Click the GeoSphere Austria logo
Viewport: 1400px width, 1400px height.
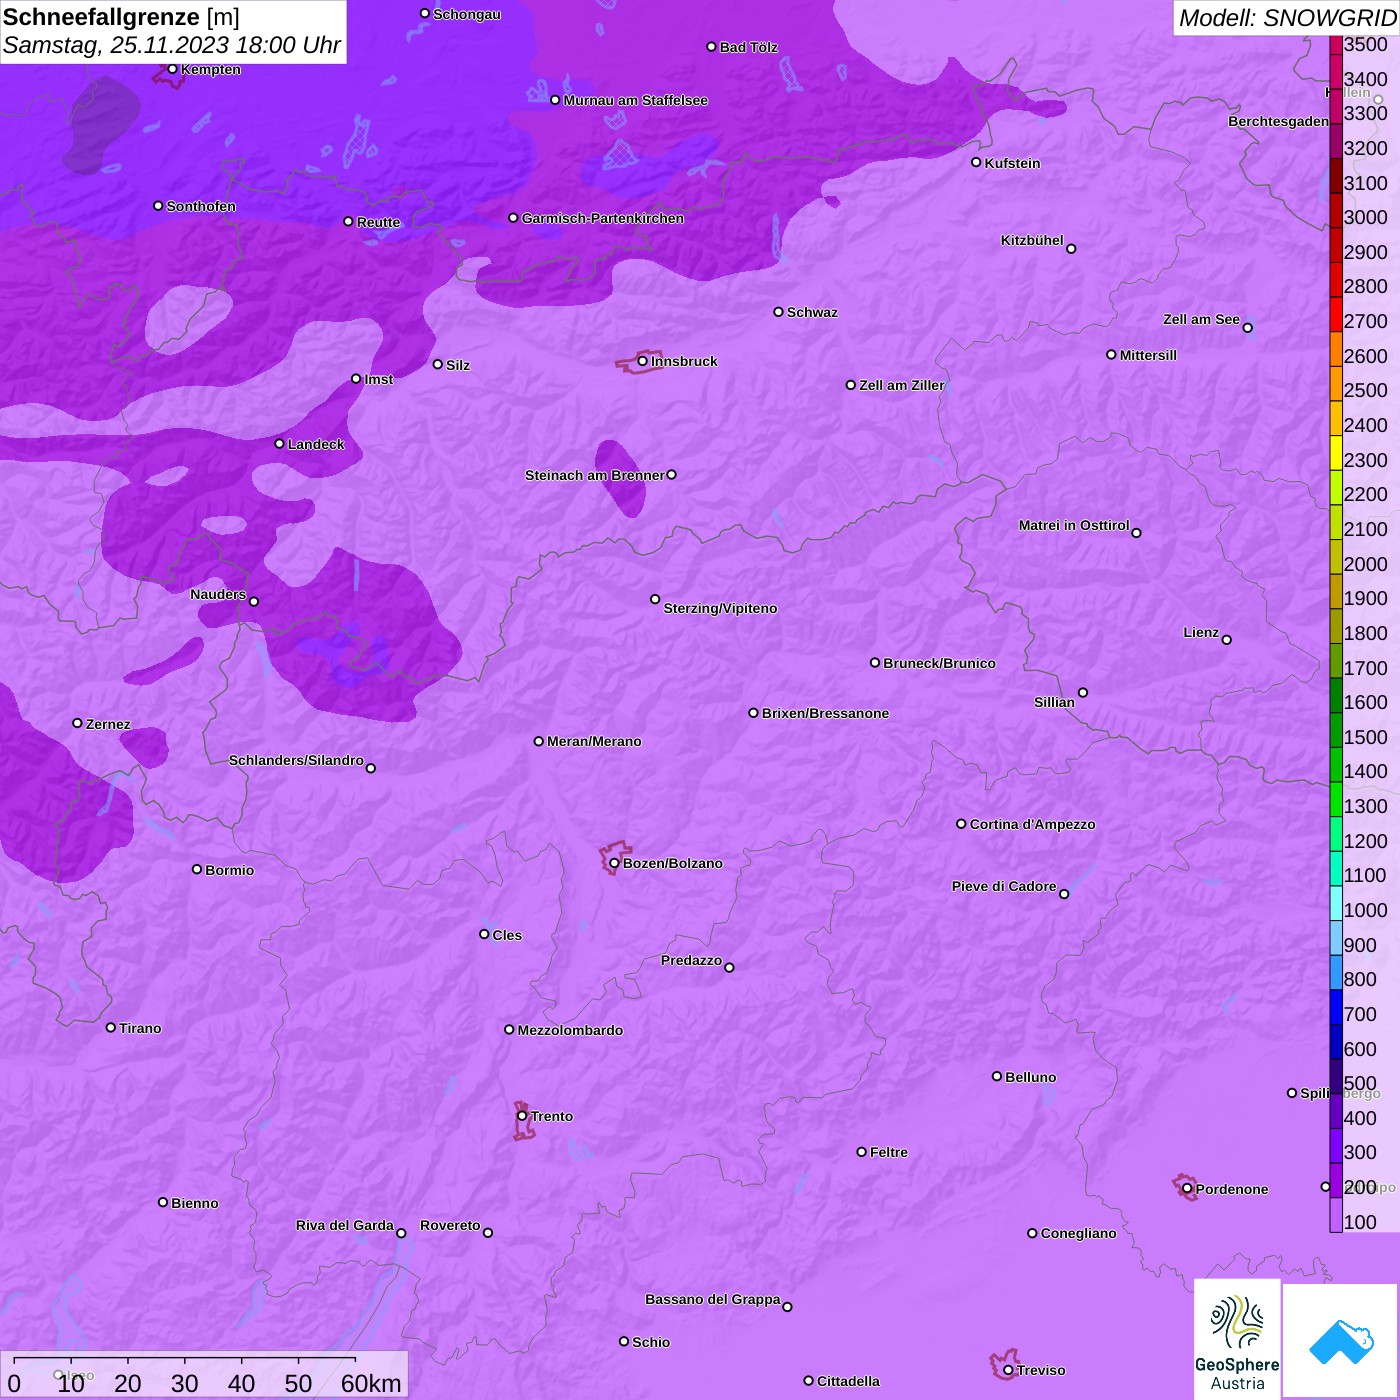tap(1237, 1339)
